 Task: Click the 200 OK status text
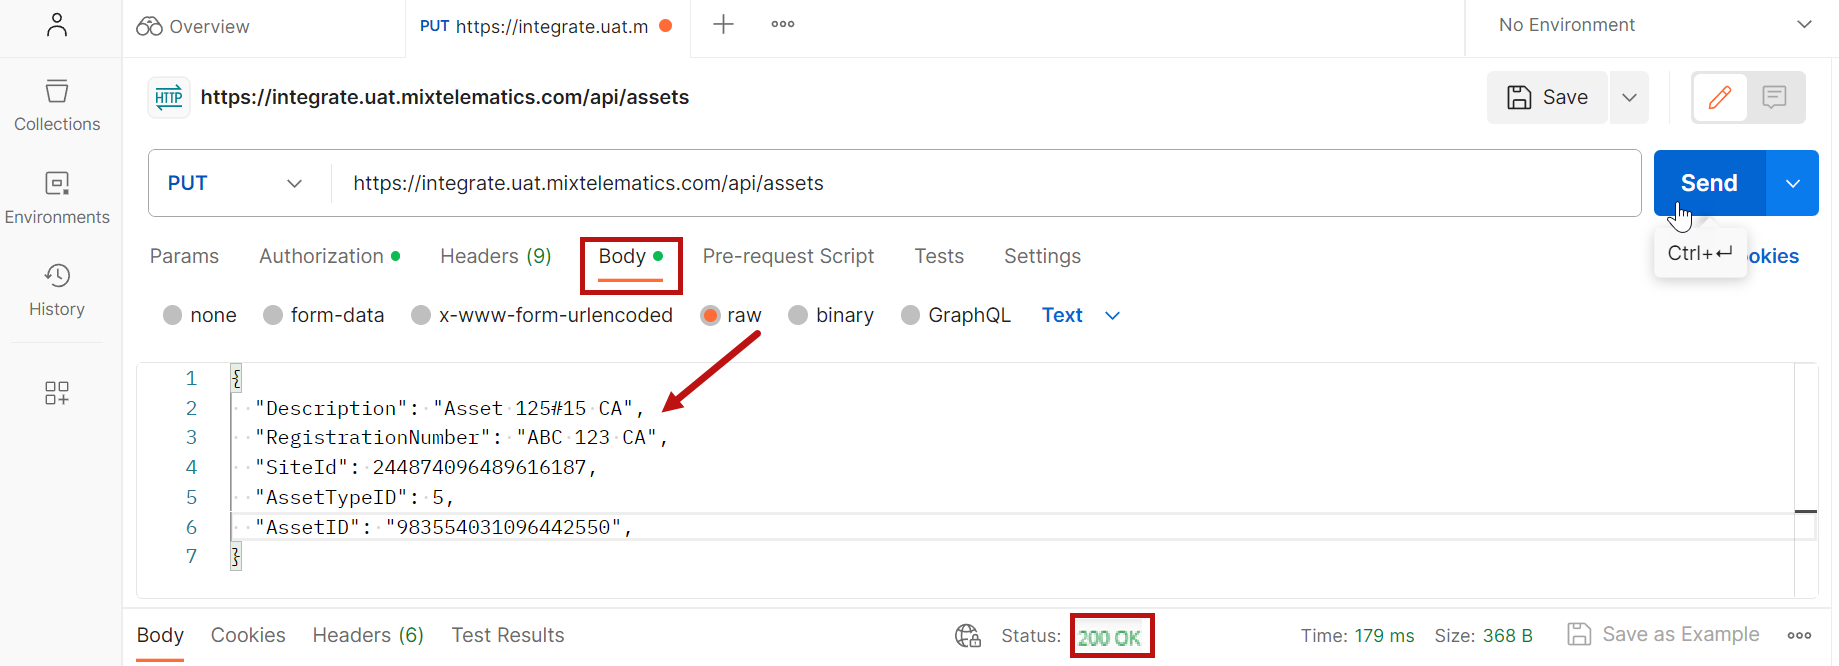pos(1109,638)
